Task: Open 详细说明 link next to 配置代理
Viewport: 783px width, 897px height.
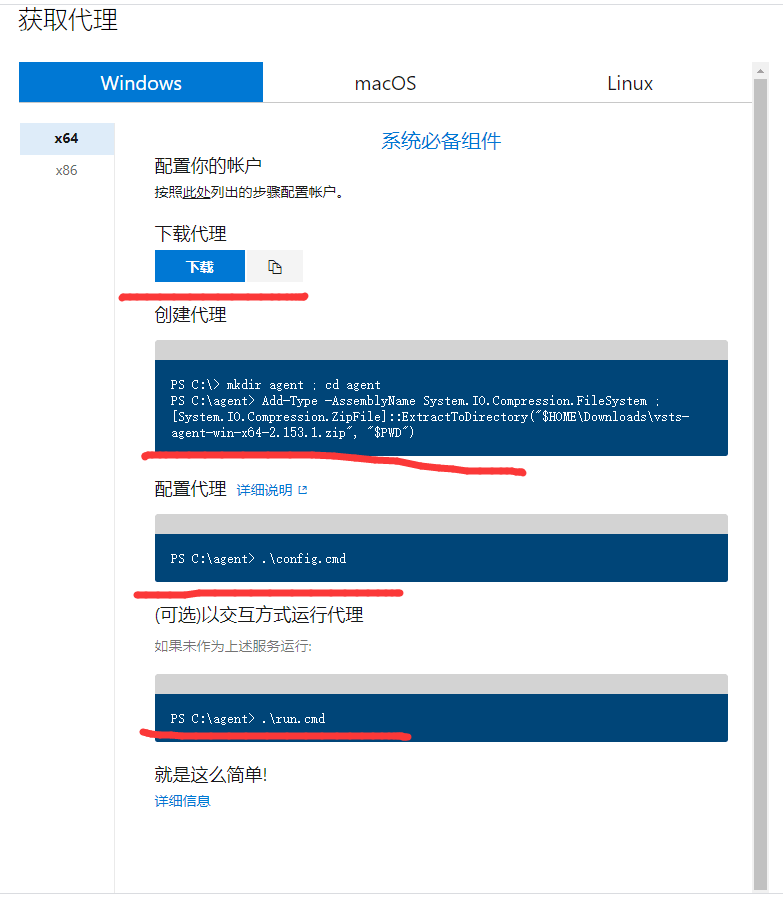Action: point(264,490)
